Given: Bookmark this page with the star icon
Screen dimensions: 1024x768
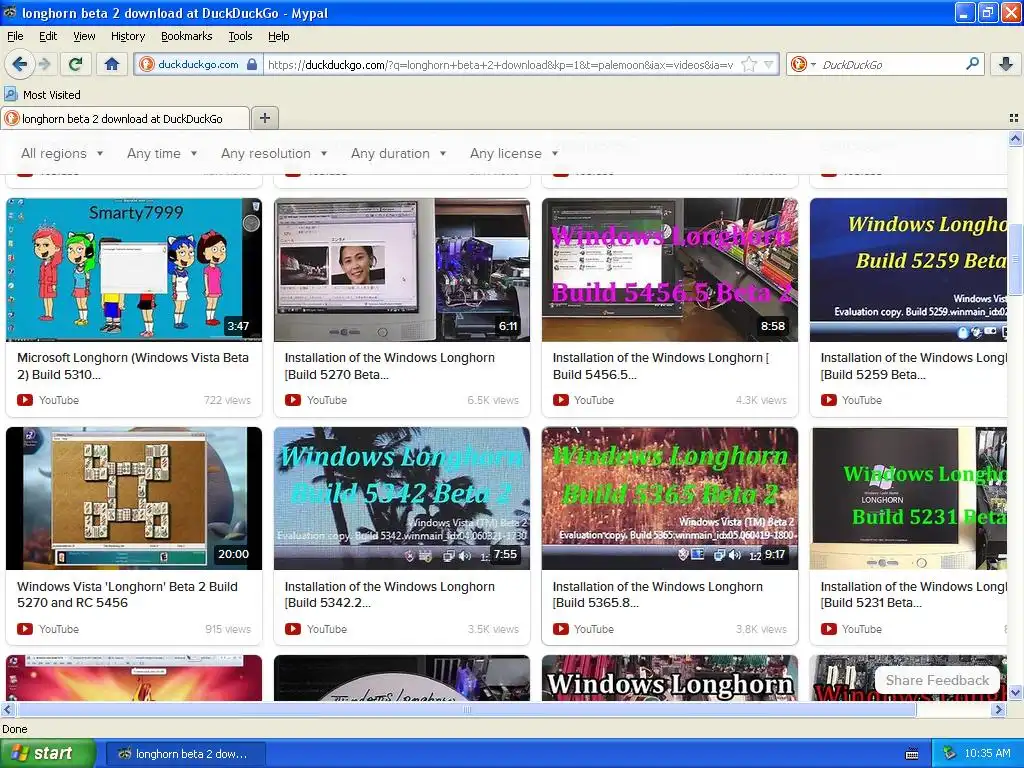Looking at the screenshot, I should click(749, 64).
